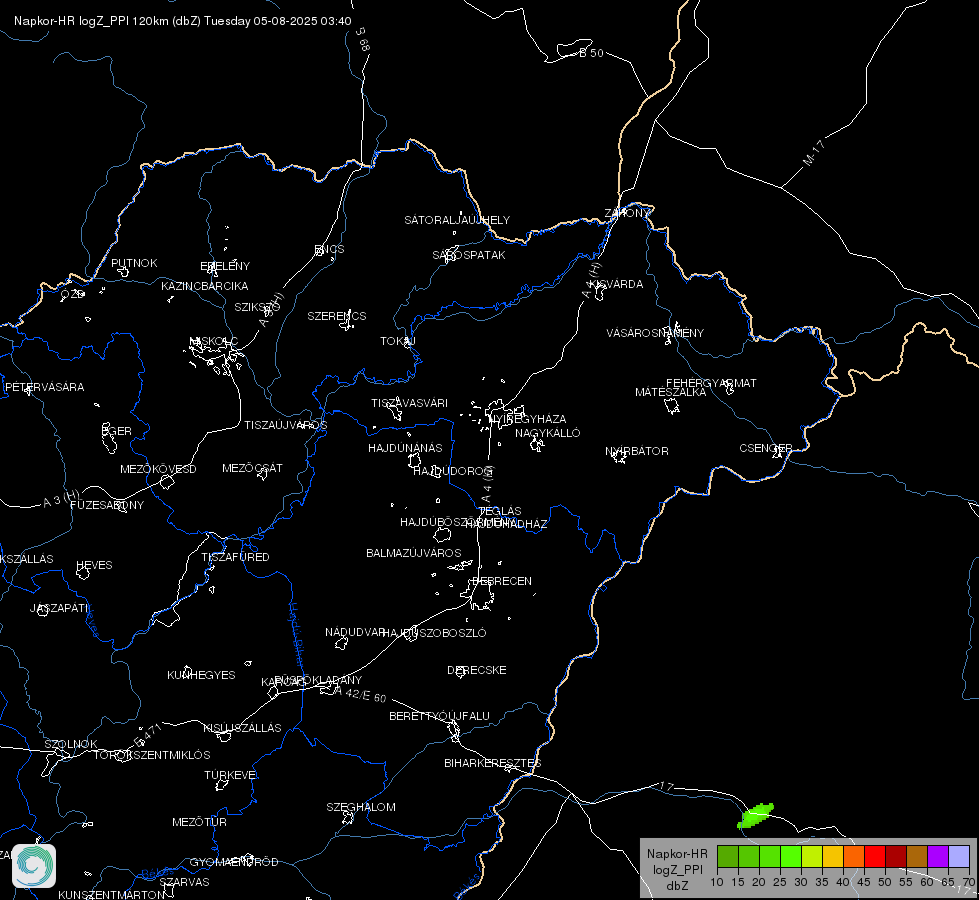The height and width of the screenshot is (900, 979).
Task: Click the HAJDÚSZOBOSZLÓ city label
Action: coord(435,633)
